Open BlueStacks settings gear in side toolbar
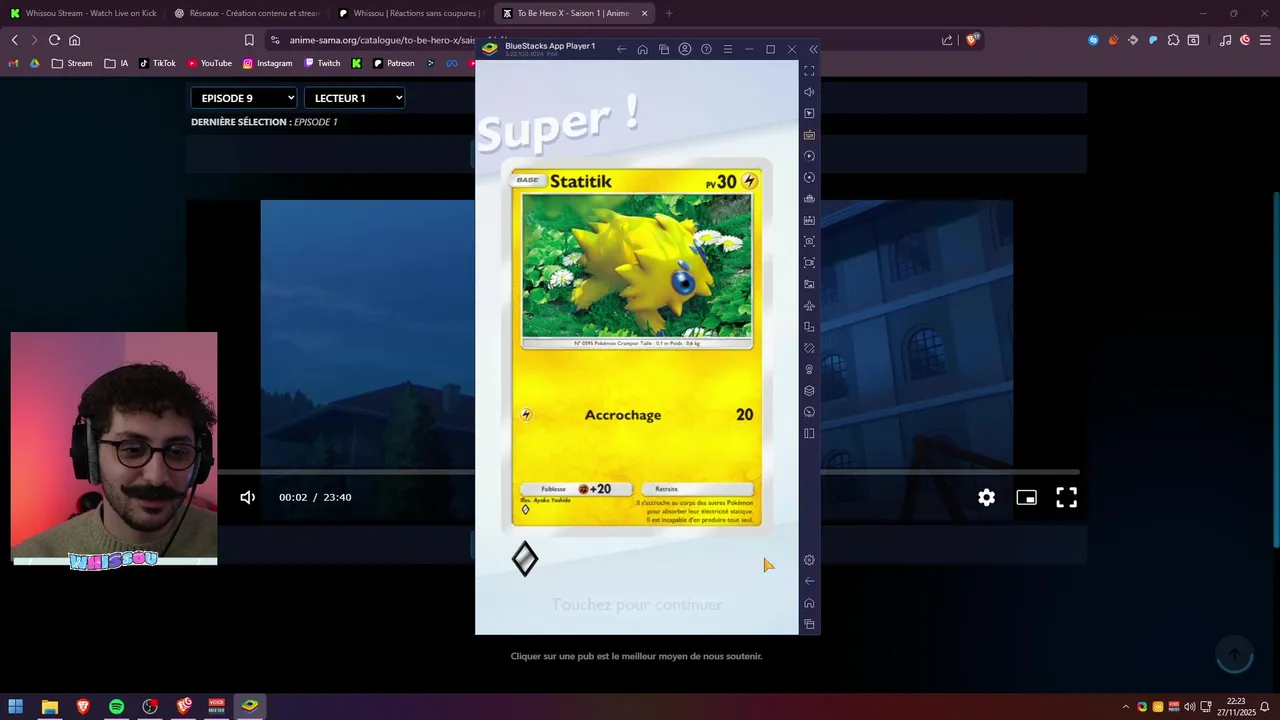This screenshot has height=720, width=1280. click(809, 560)
